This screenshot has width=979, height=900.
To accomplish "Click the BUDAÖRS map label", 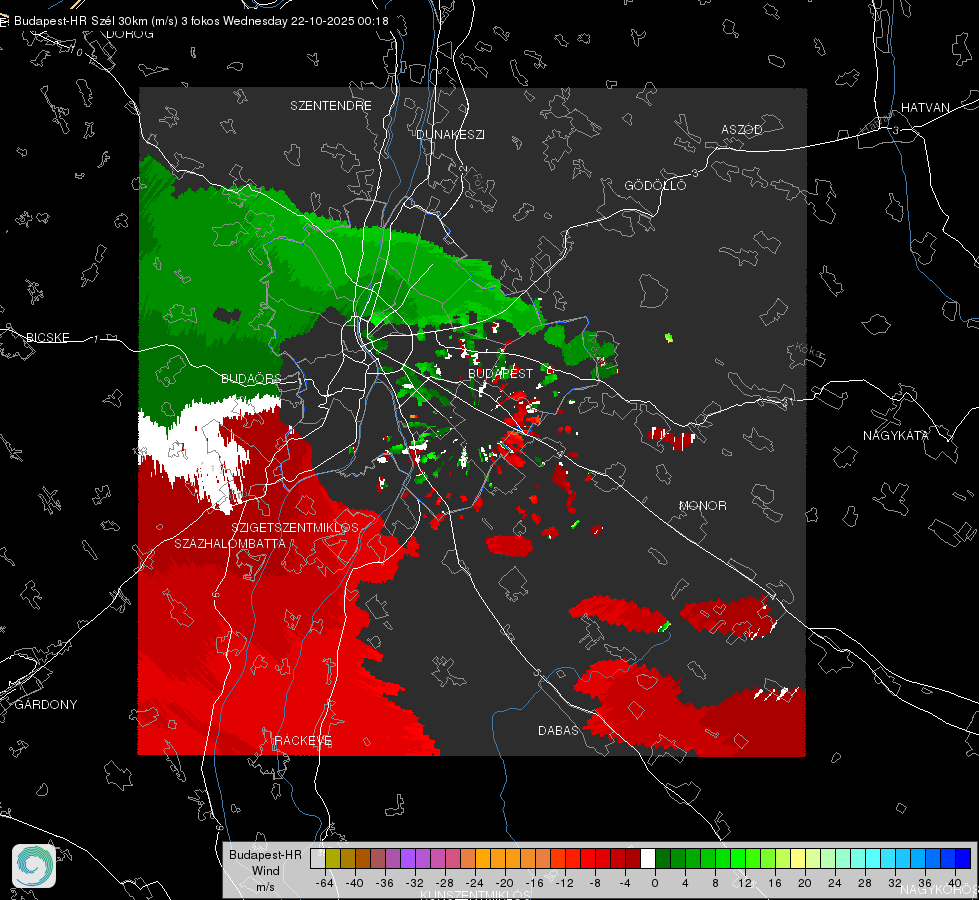I will pos(251,379).
